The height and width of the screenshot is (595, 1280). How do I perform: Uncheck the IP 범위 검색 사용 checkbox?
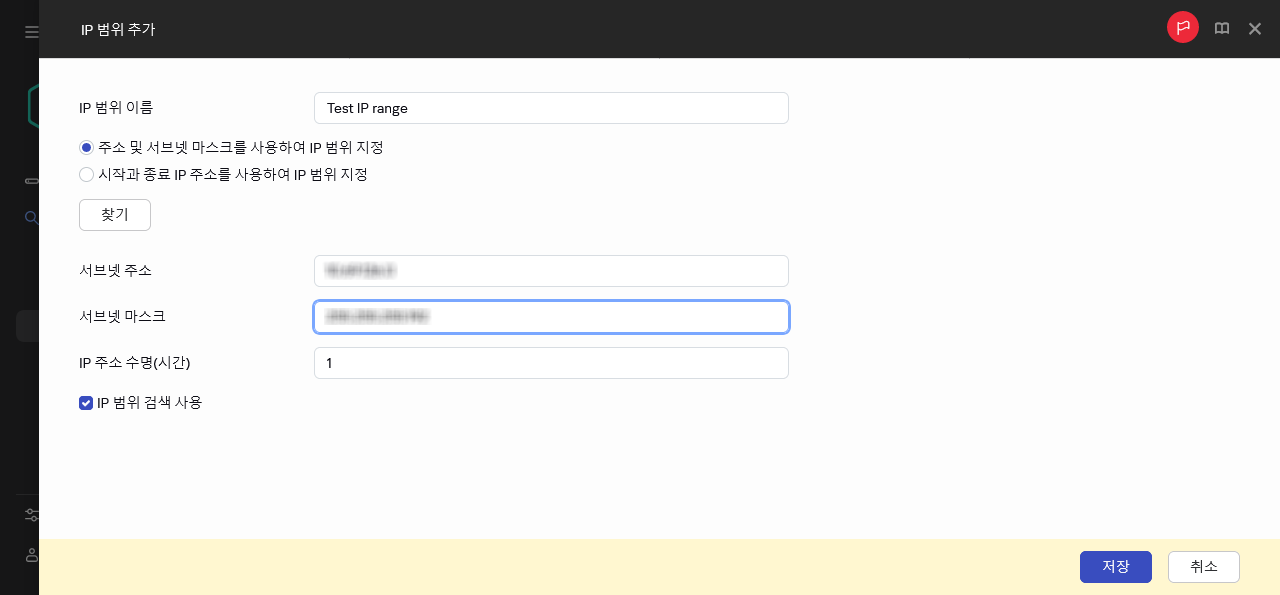(x=86, y=403)
